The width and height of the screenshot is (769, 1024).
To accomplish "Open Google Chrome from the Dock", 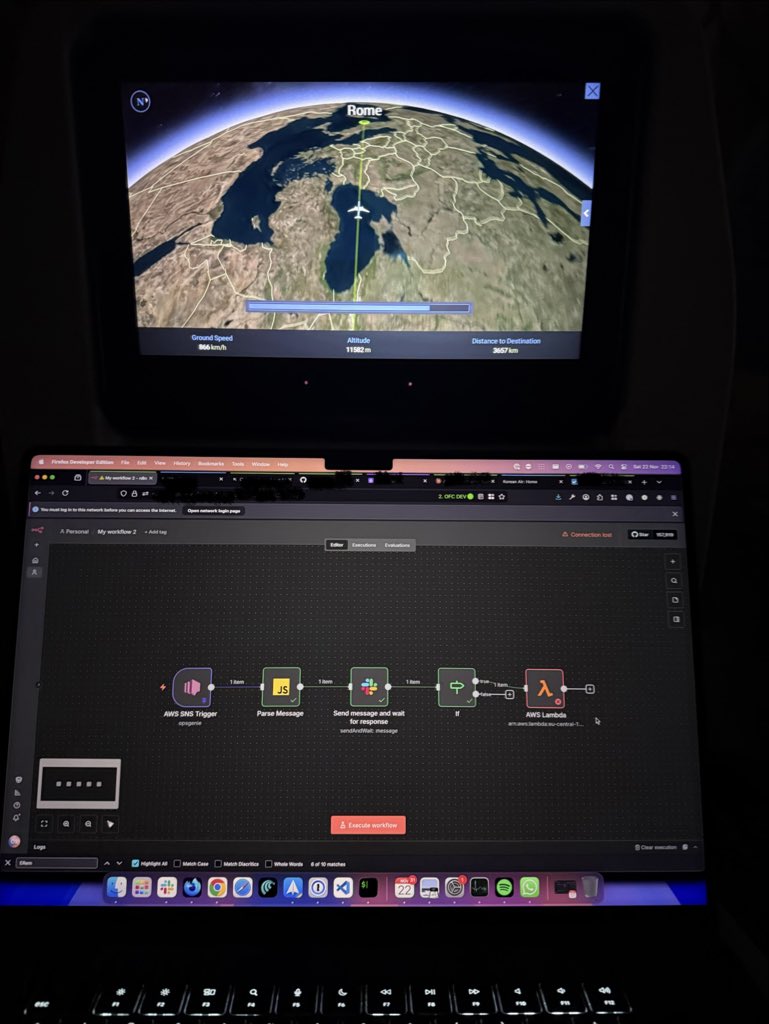I will point(217,888).
